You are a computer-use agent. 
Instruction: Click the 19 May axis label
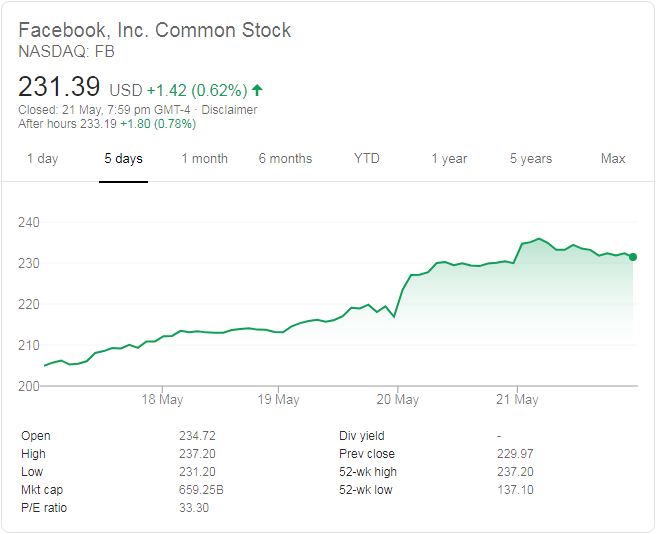point(279,400)
